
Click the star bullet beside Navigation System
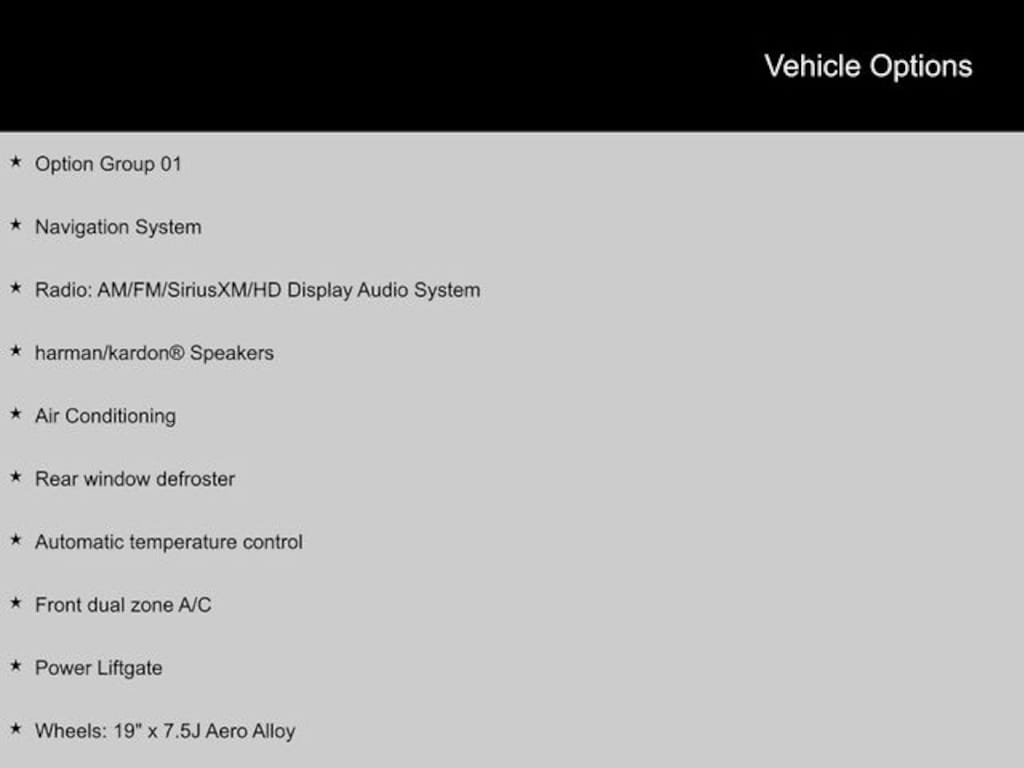point(15,225)
